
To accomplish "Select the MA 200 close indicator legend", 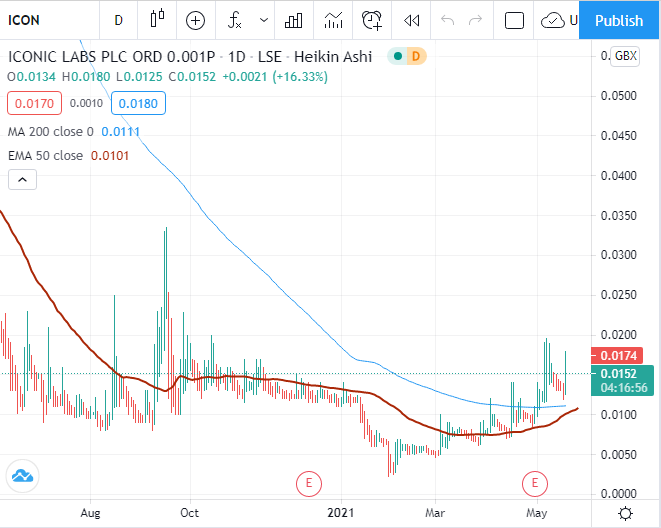I will [51, 132].
